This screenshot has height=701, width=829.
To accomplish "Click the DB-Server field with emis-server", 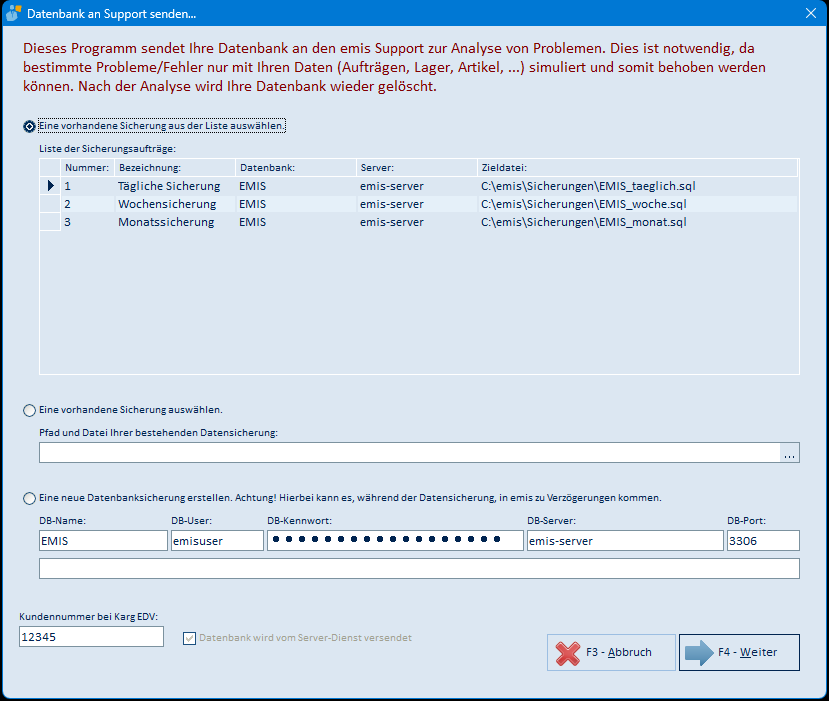I will point(625,541).
